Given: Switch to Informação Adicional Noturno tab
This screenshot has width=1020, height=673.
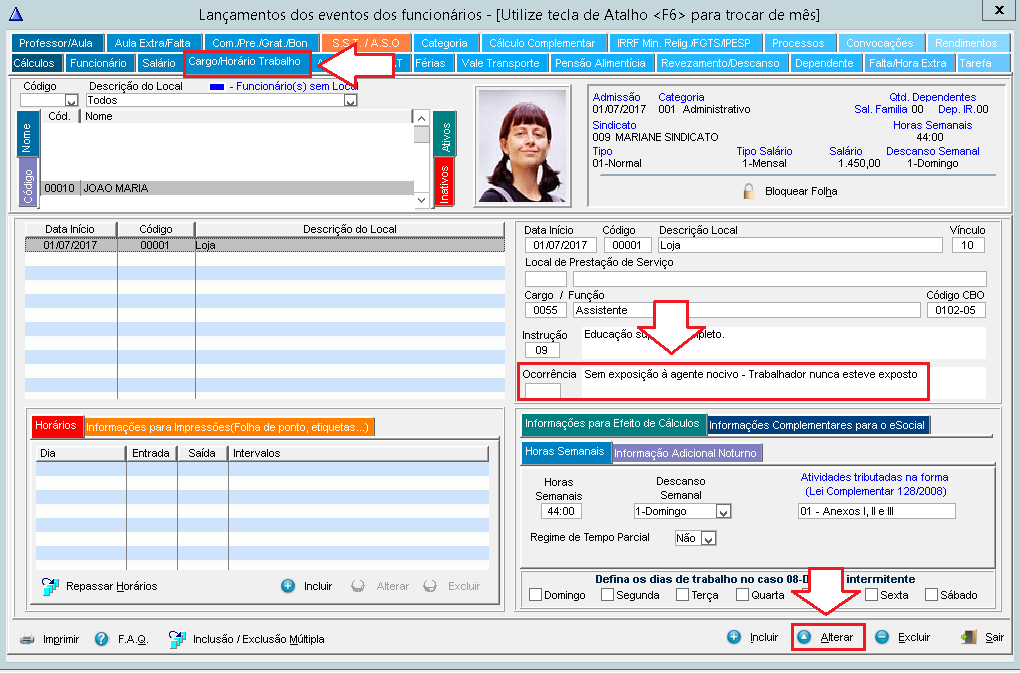Looking at the screenshot, I should pyautogui.click(x=686, y=453).
